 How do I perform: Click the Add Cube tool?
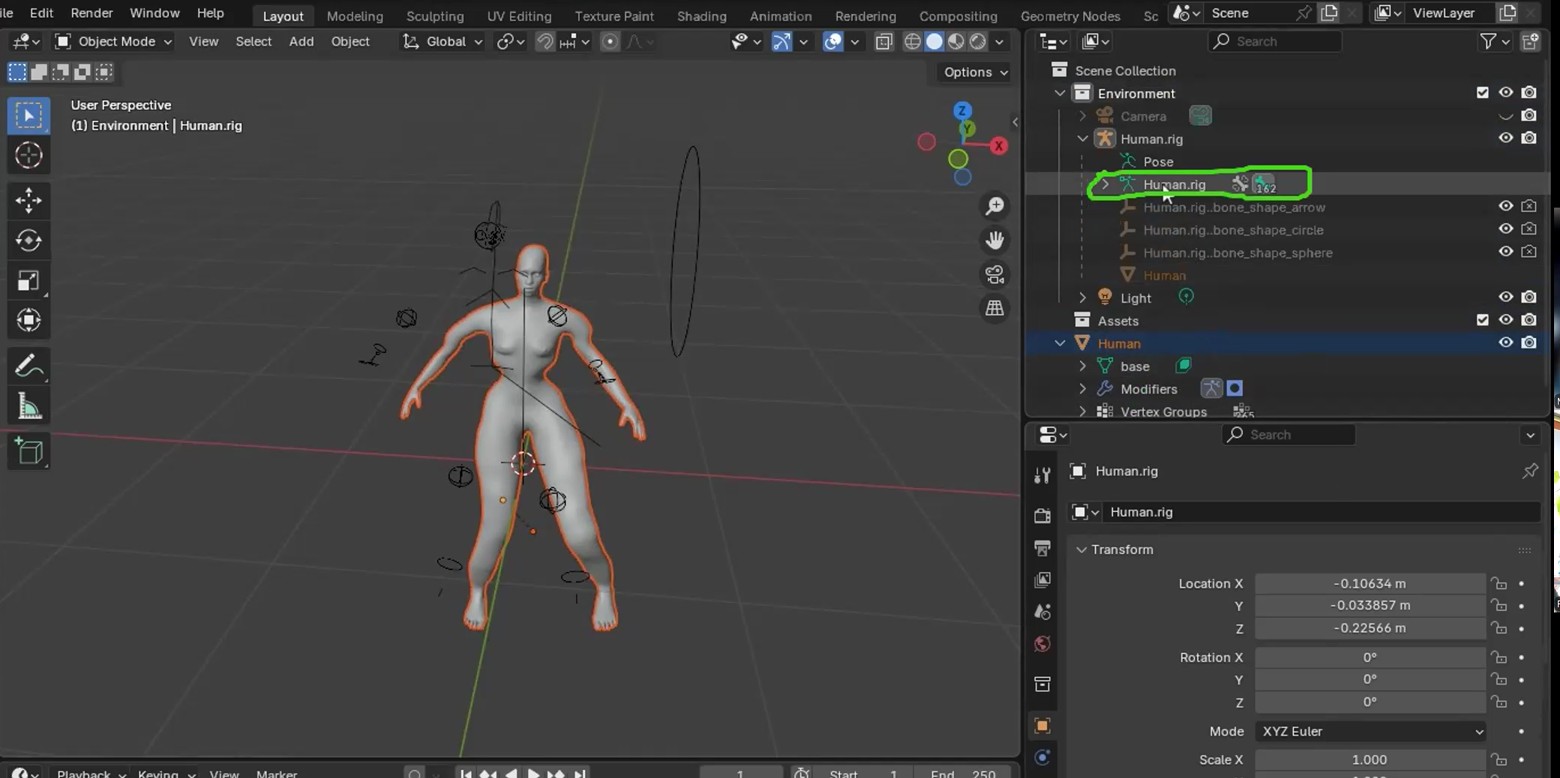coord(28,452)
